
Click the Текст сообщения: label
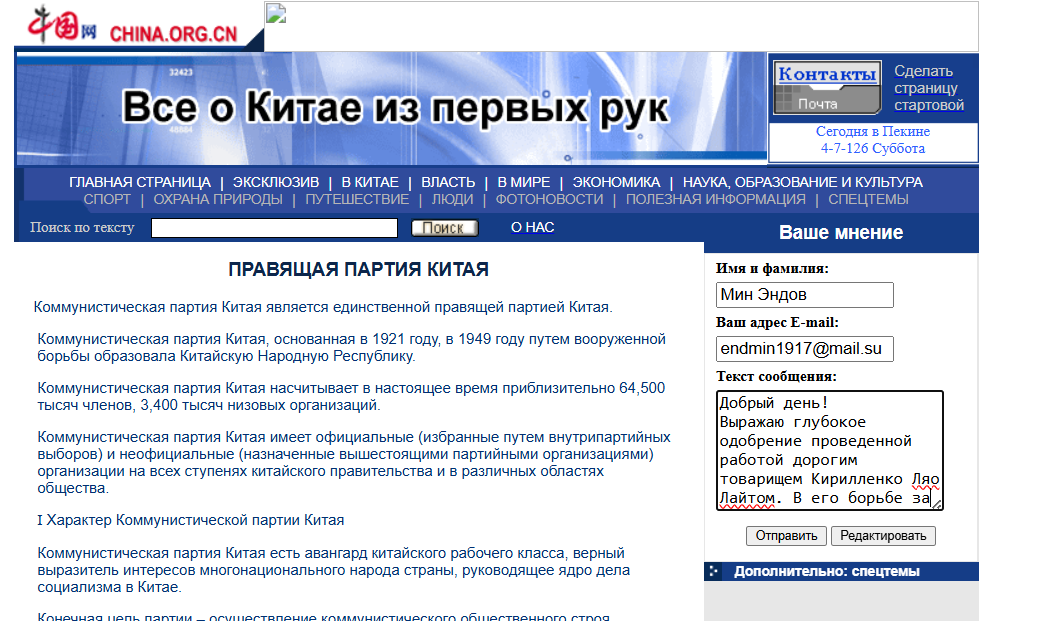click(x=776, y=376)
